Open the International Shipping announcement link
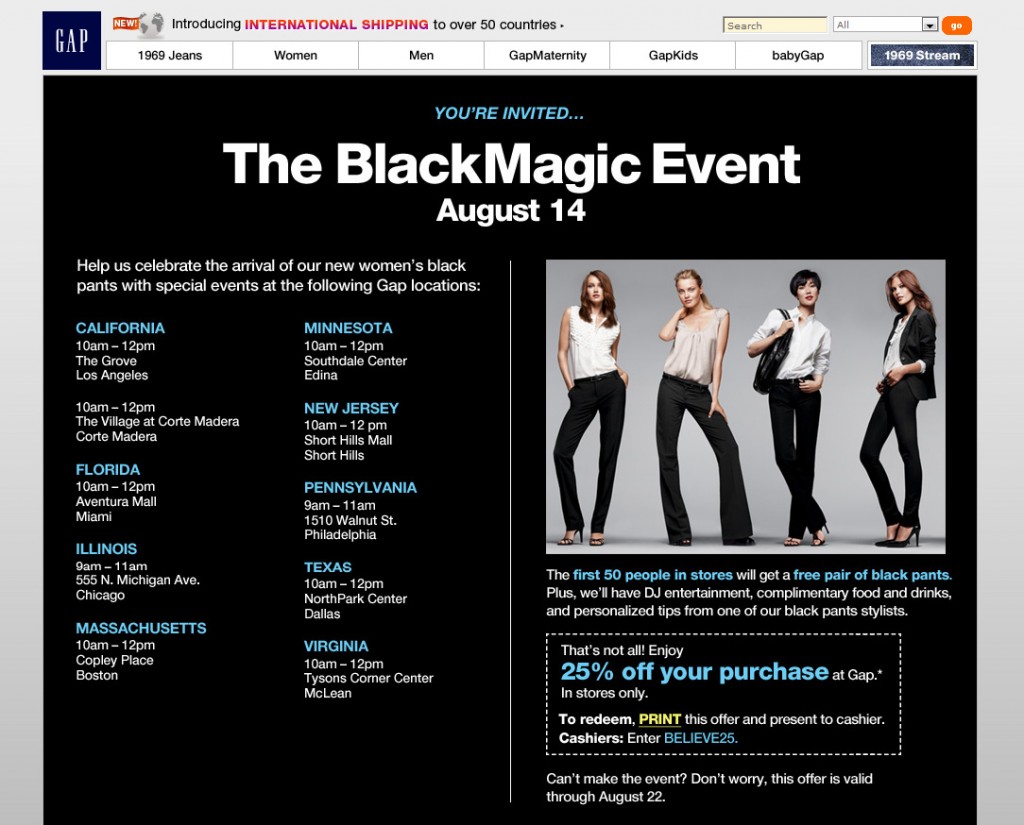Image resolution: width=1024 pixels, height=825 pixels. (367, 24)
